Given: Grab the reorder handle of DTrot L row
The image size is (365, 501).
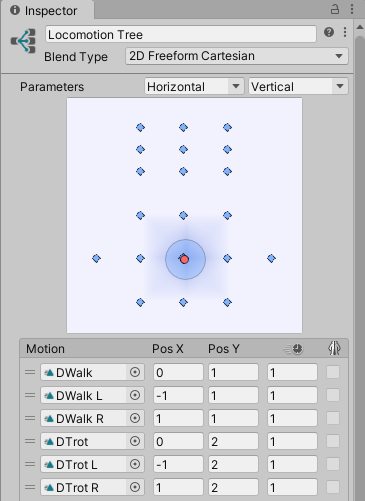Looking at the screenshot, I should (30, 464).
